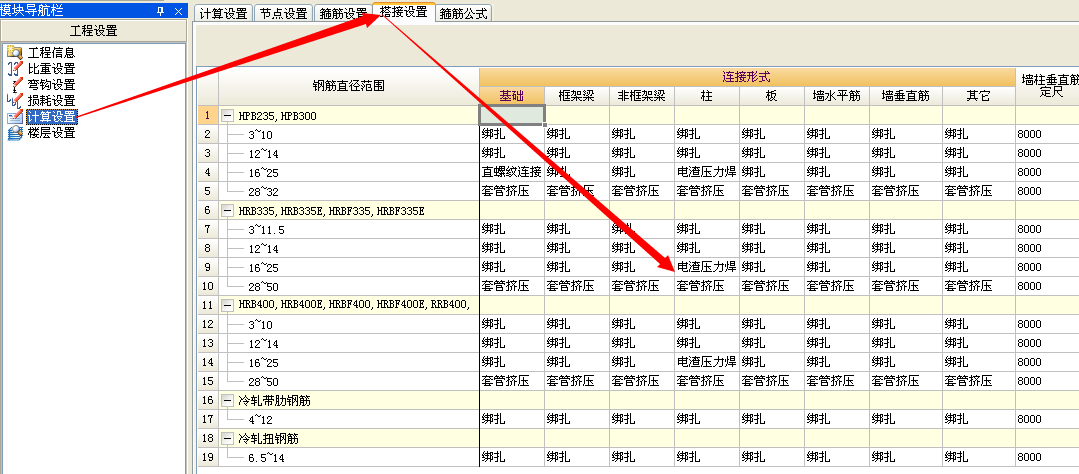Select the 板 column header

click(771, 96)
